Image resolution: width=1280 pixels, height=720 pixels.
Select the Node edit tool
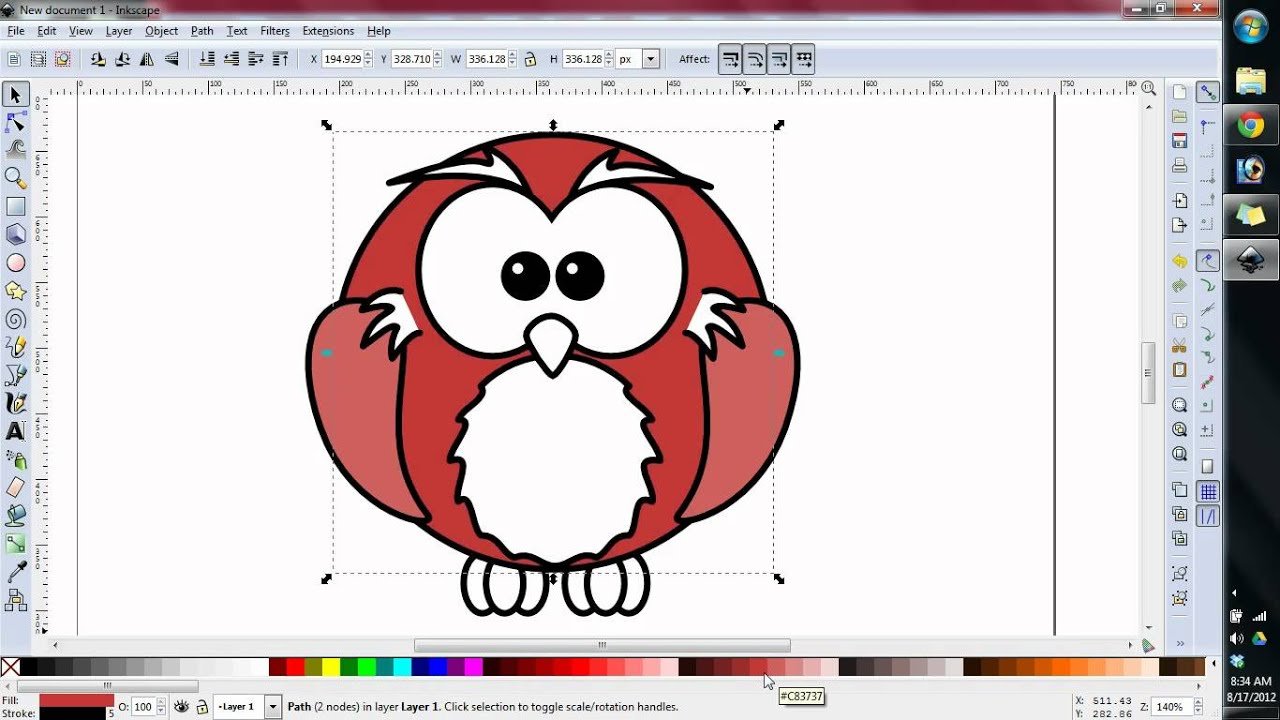coord(16,123)
